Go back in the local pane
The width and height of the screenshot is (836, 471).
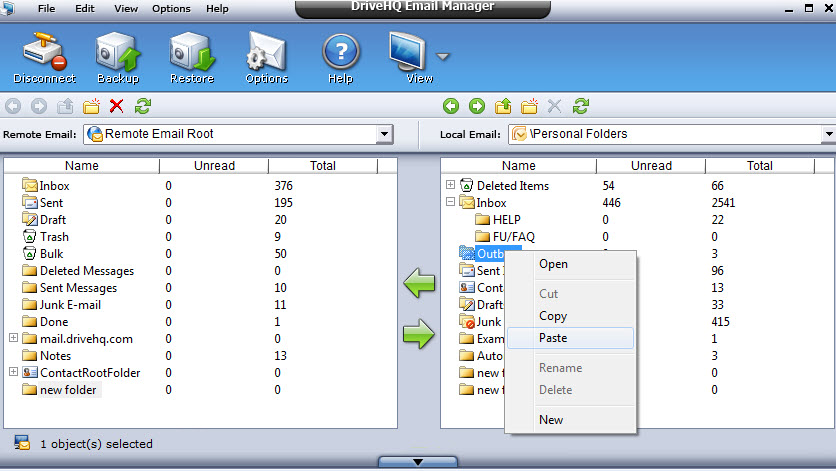click(x=451, y=106)
